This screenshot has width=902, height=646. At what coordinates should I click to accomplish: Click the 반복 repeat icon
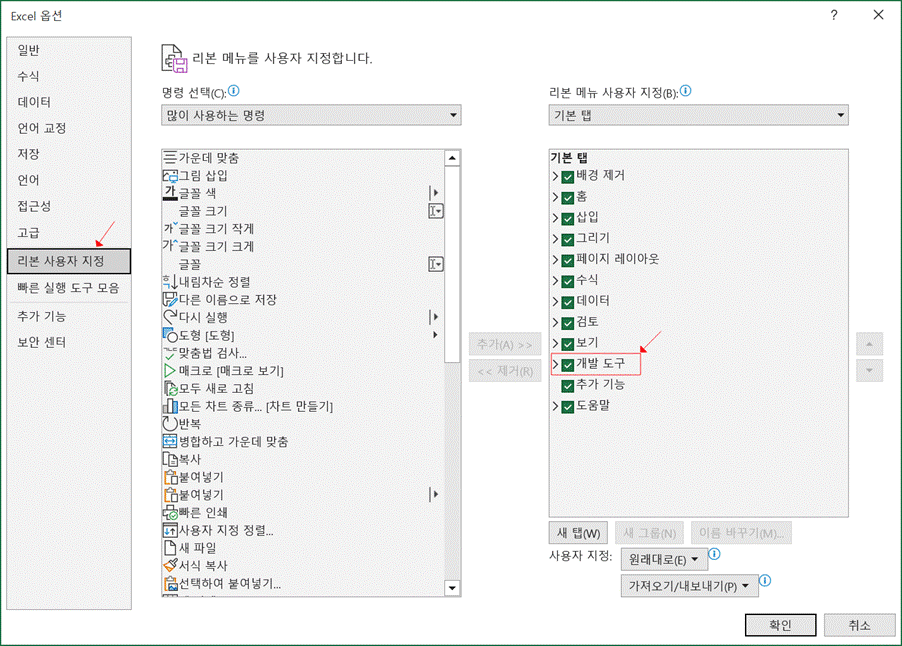point(170,424)
